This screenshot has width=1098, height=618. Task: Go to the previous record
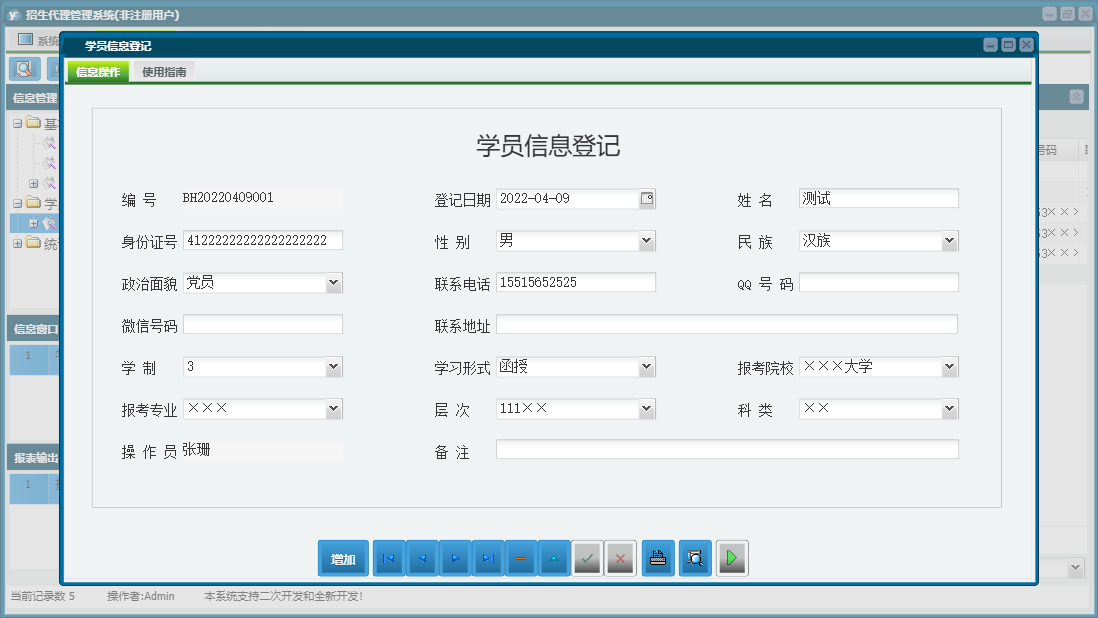click(x=422, y=559)
